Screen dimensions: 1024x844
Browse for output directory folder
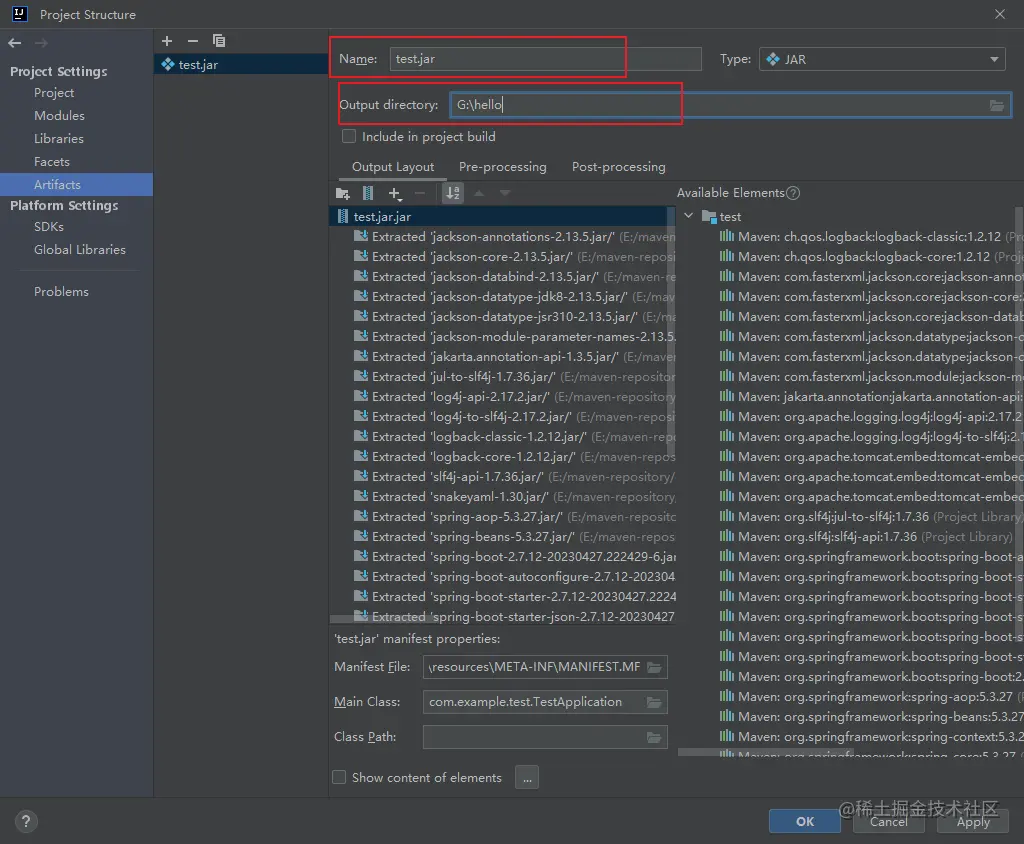[997, 105]
